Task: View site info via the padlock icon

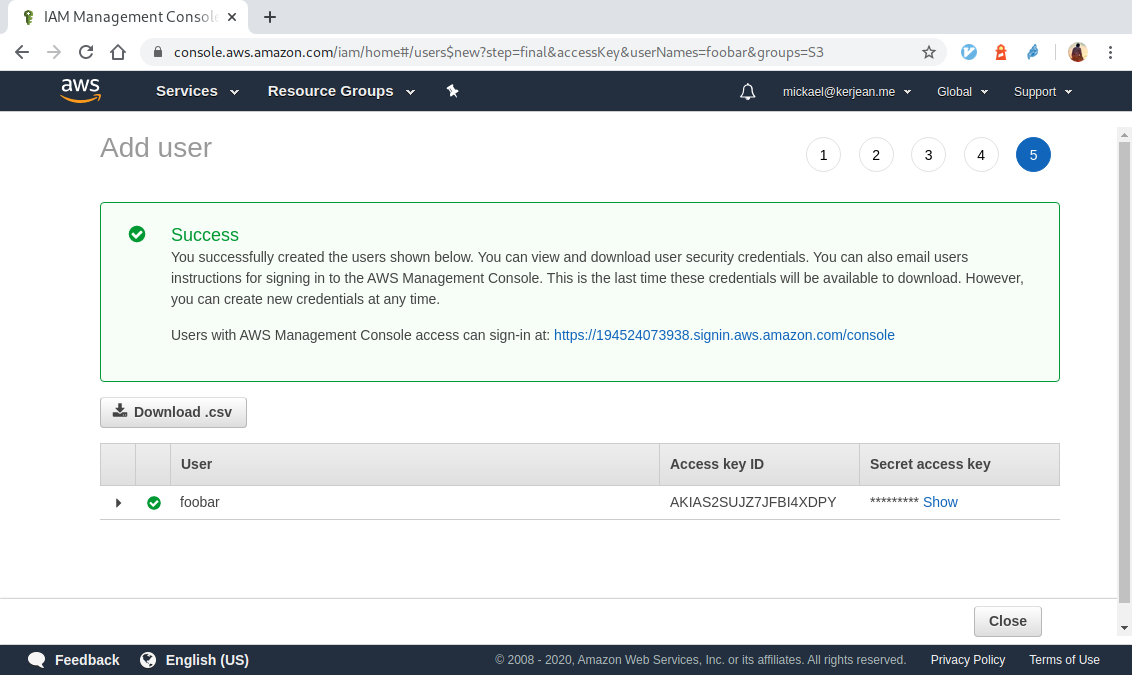Action: [157, 52]
